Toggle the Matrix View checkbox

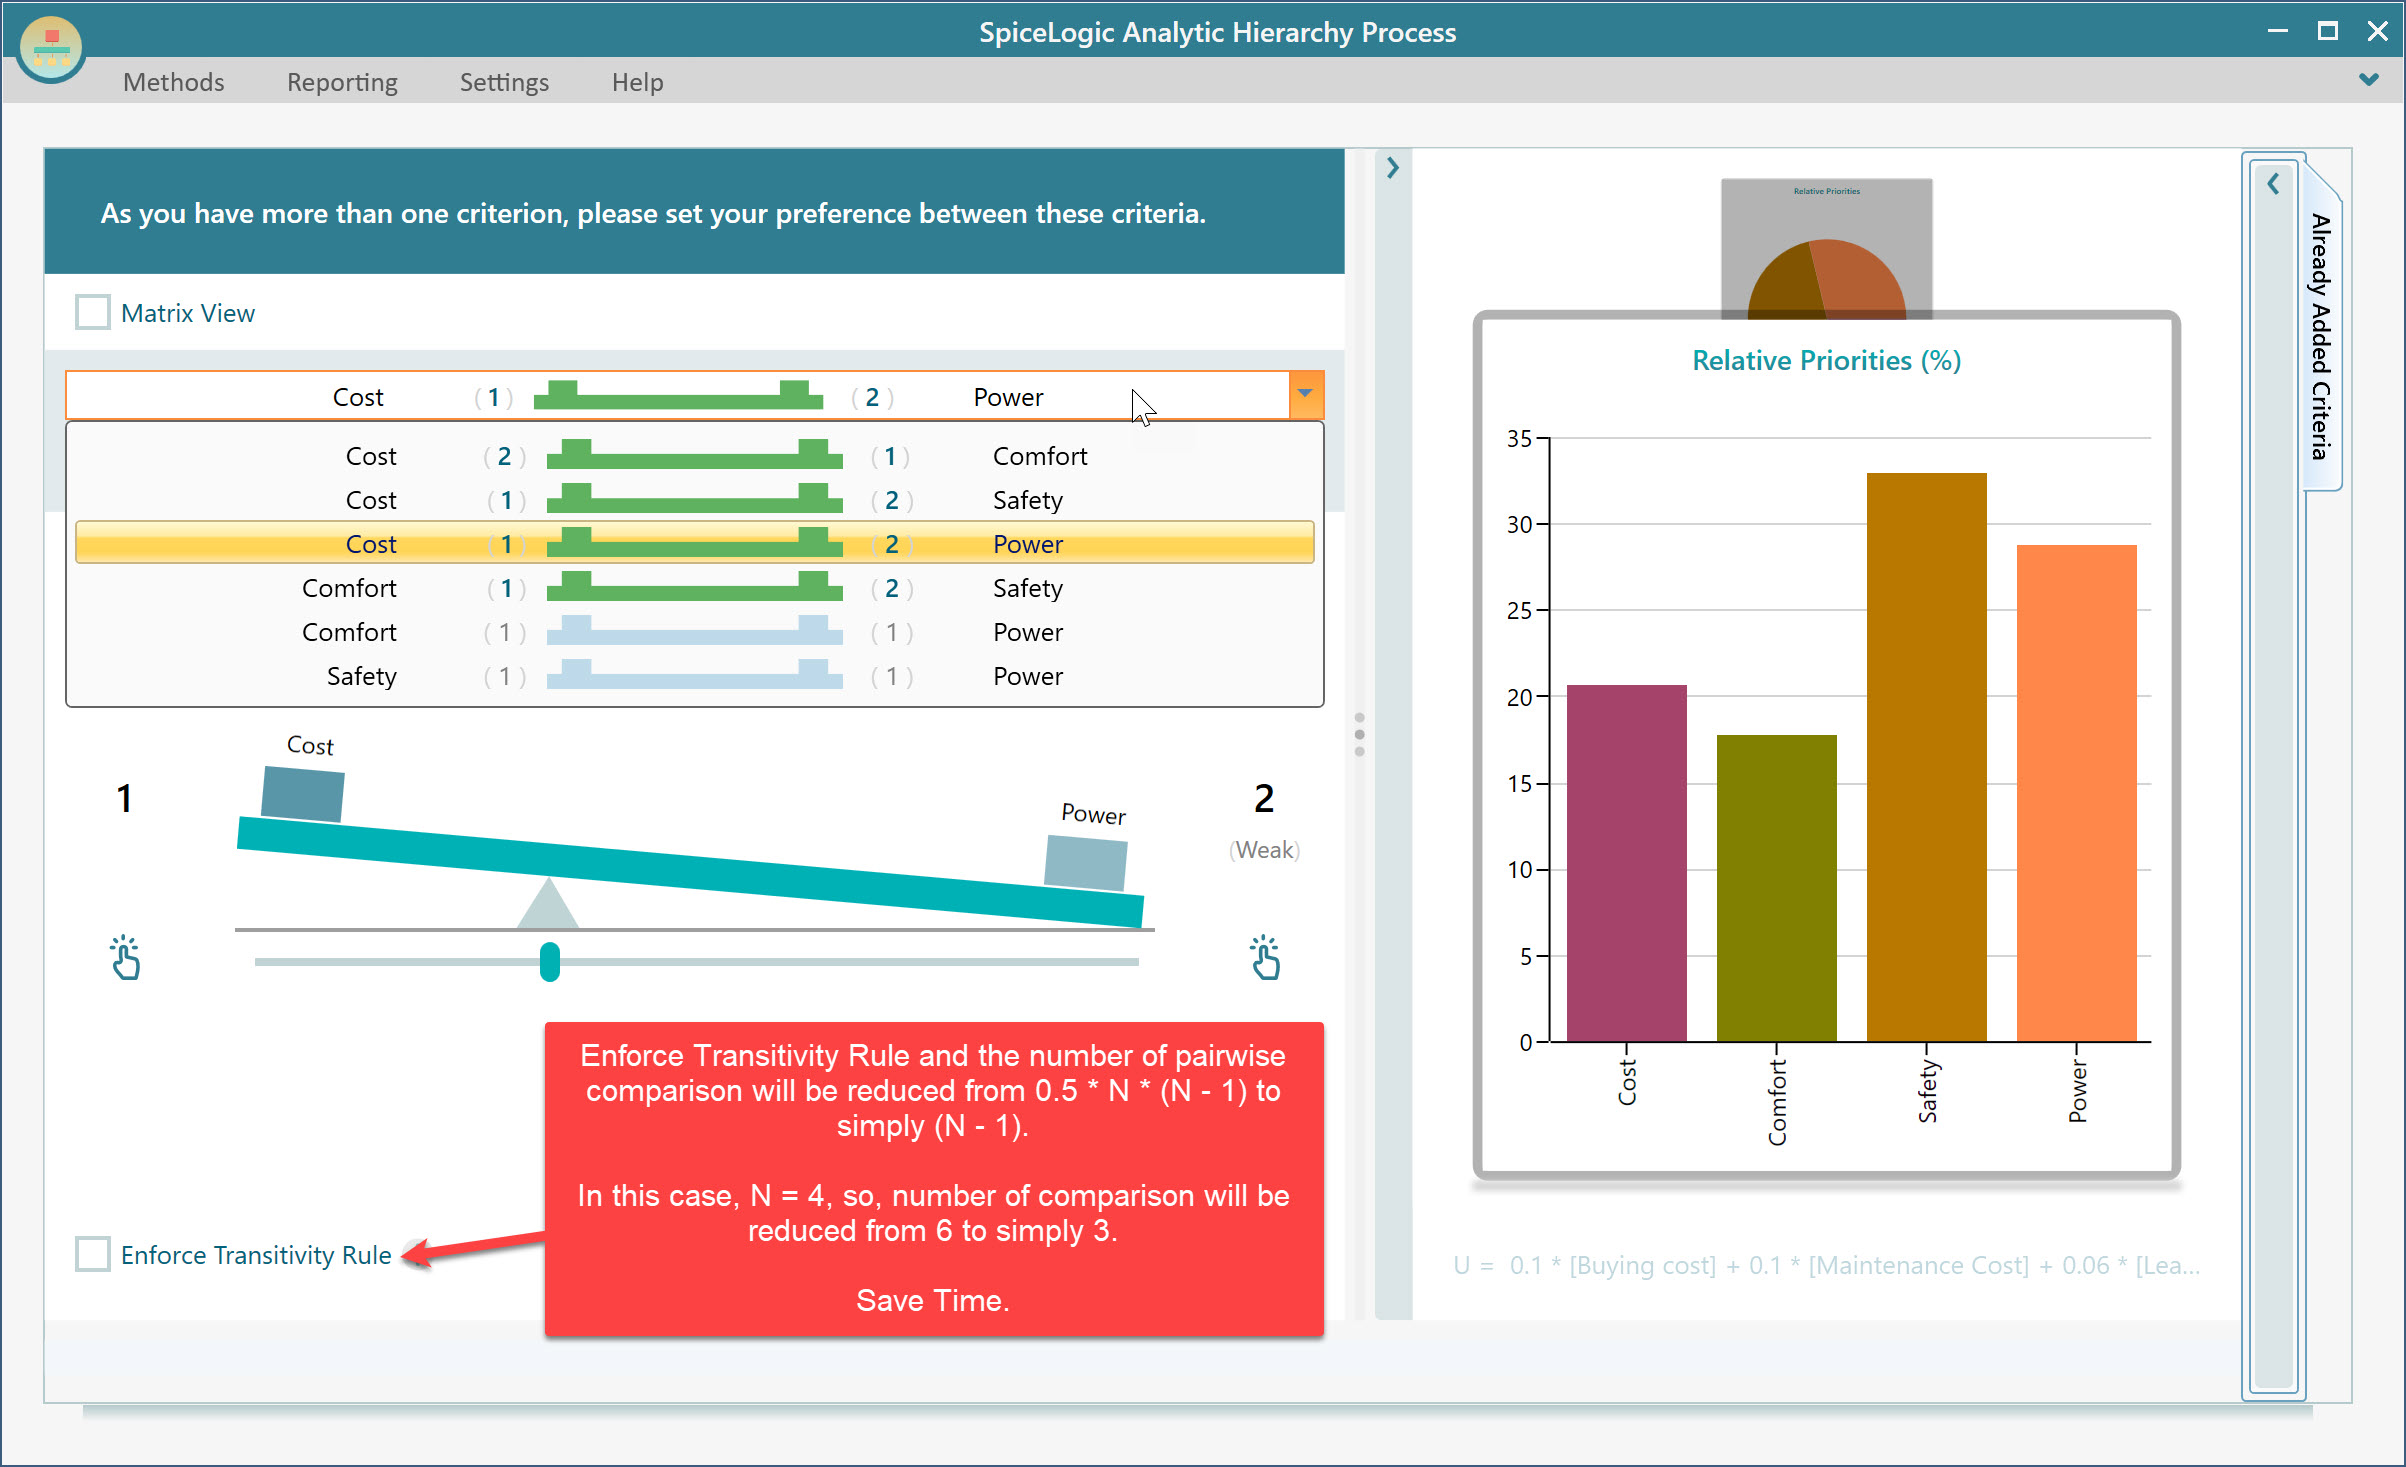tap(93, 312)
